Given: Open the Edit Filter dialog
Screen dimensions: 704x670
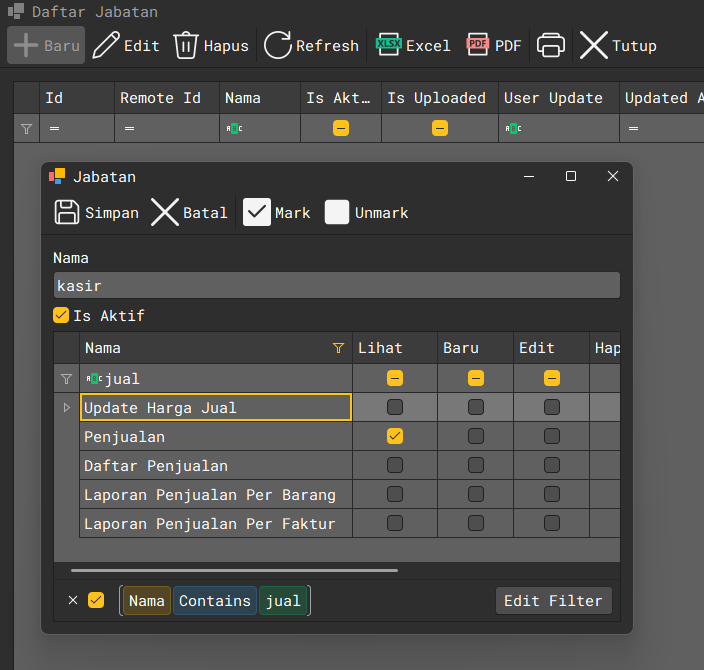Looking at the screenshot, I should coord(553,600).
